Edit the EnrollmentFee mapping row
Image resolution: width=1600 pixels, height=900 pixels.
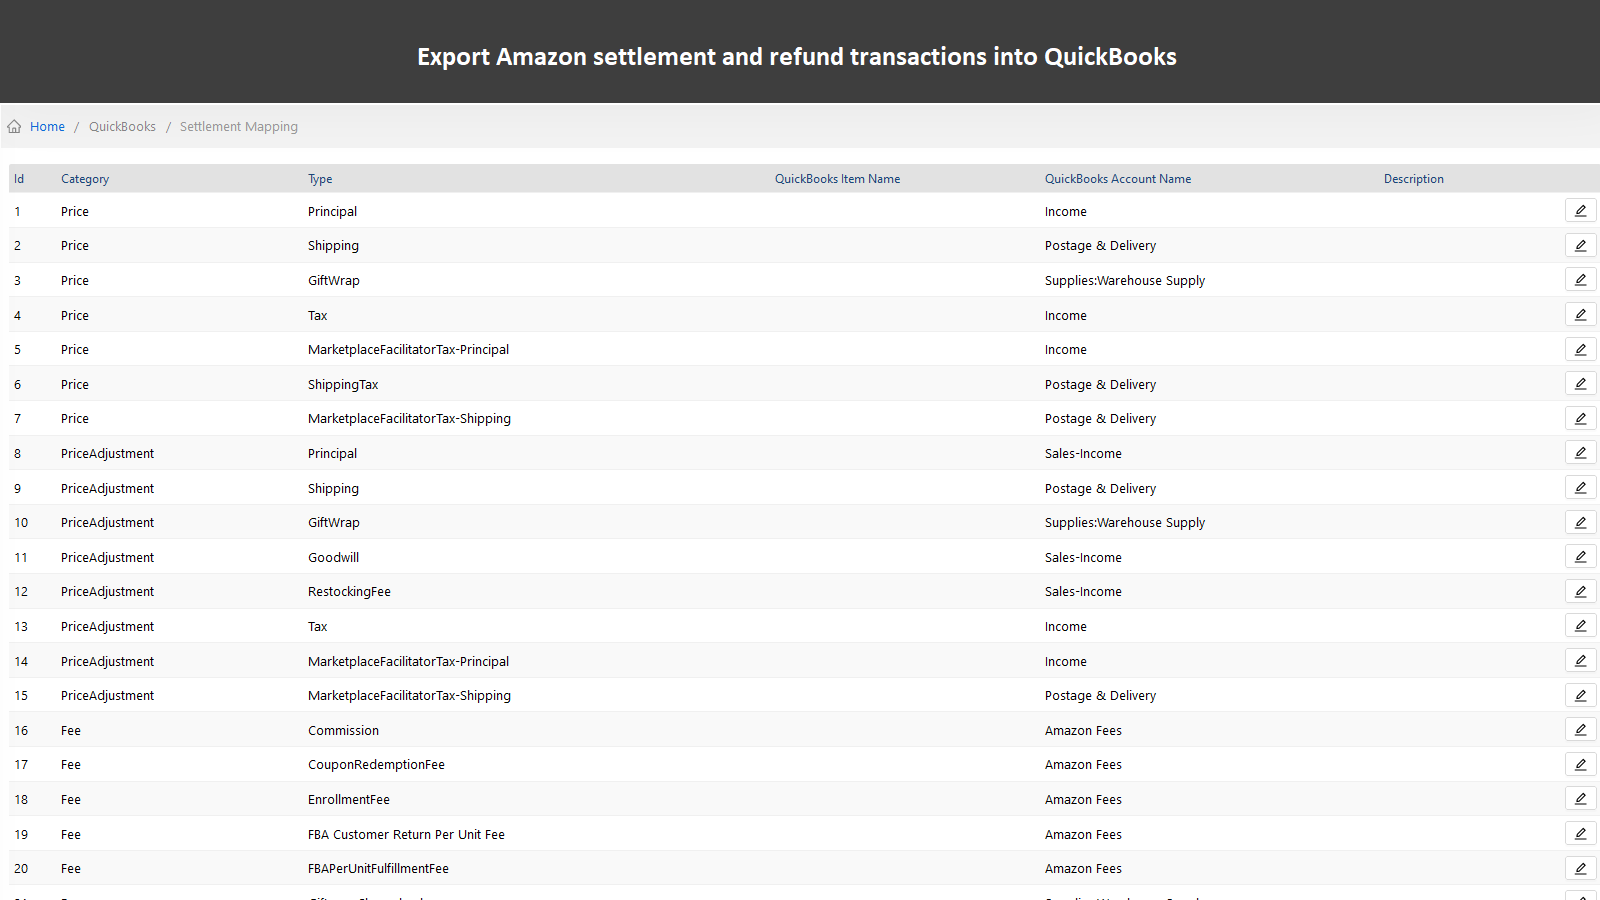click(x=1580, y=799)
